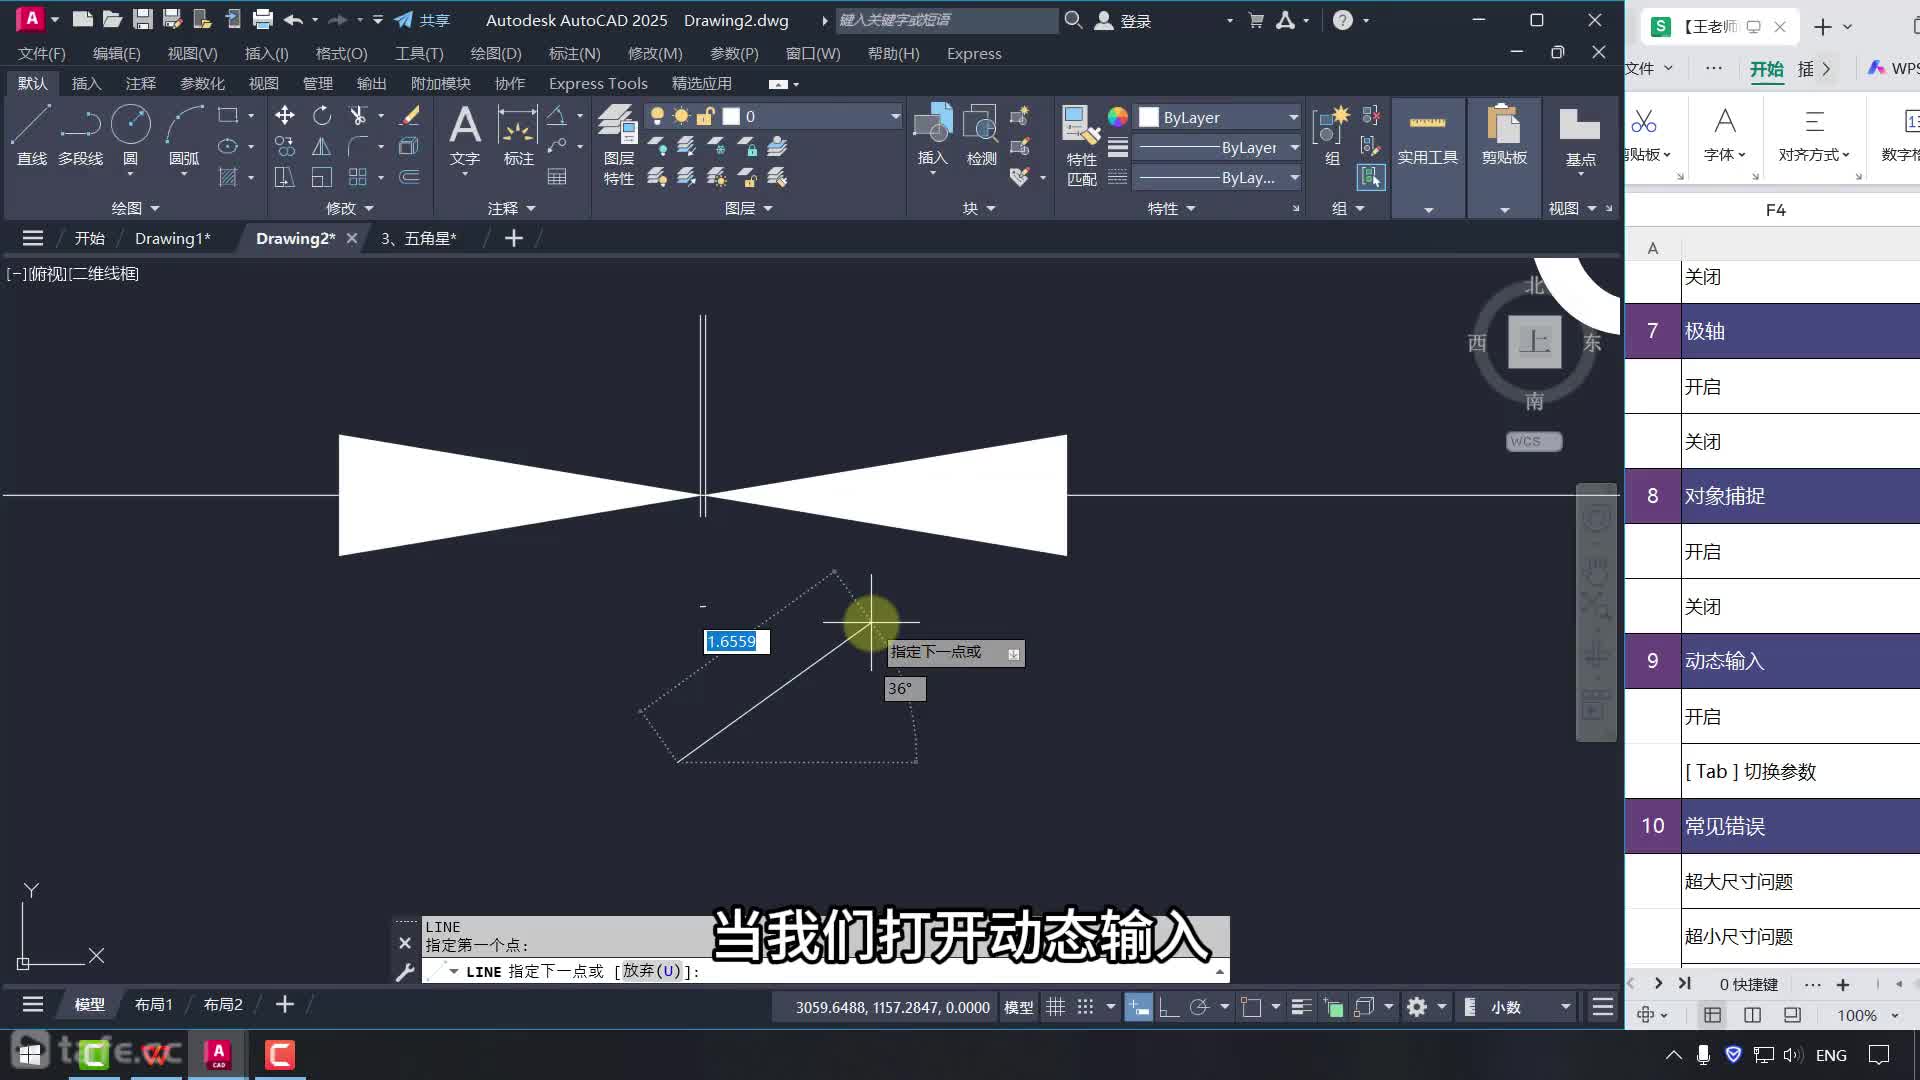This screenshot has height=1080, width=1920.
Task: Click the 1.6559 dynamic input field
Action: pyautogui.click(x=736, y=641)
